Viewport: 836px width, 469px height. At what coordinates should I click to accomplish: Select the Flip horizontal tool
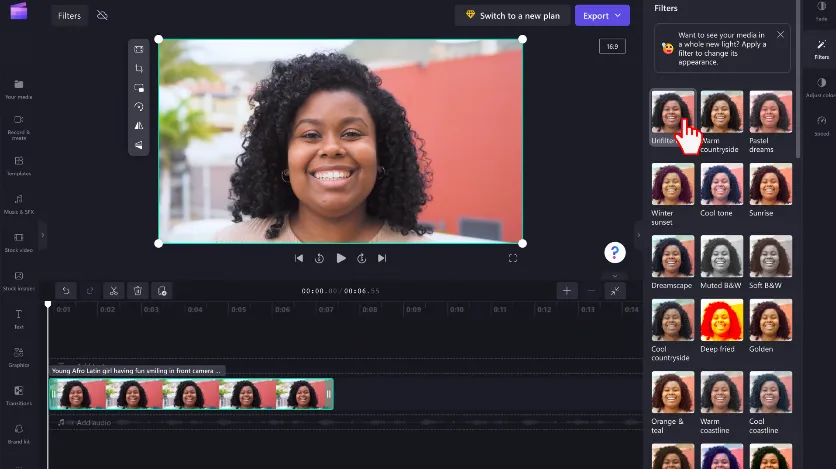coord(139,126)
